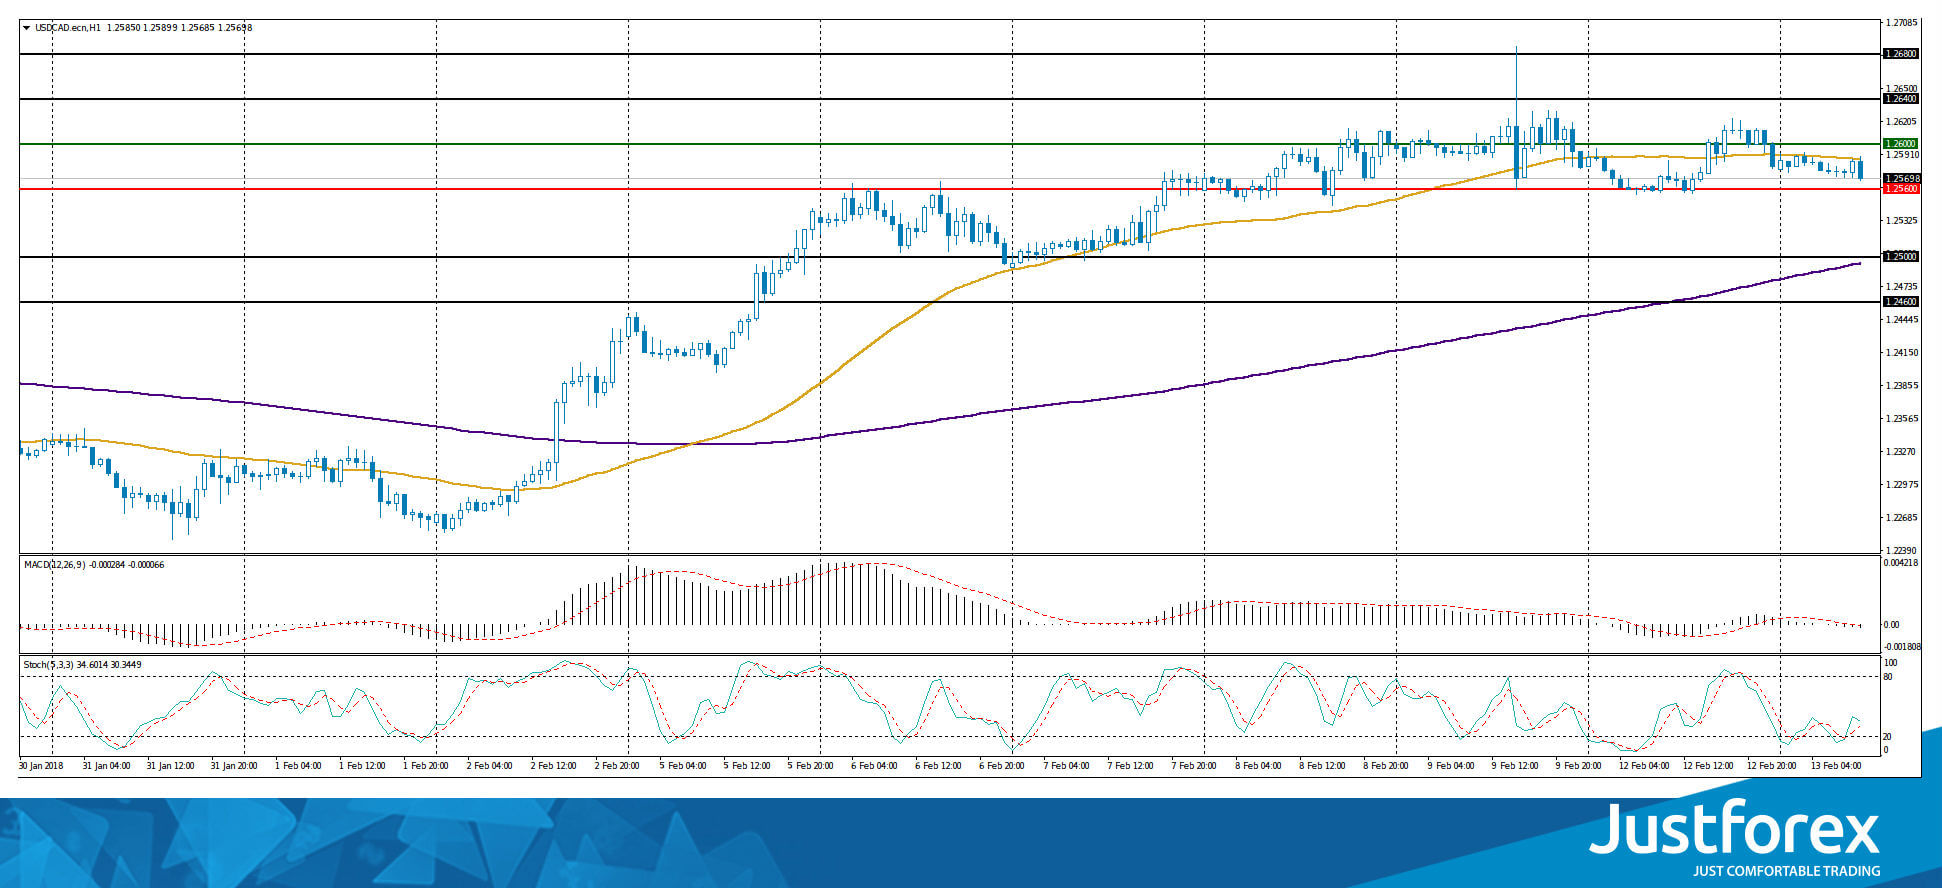Select the 1.26800 level price label
Image resolution: width=1942 pixels, height=888 pixels.
click(x=1901, y=54)
